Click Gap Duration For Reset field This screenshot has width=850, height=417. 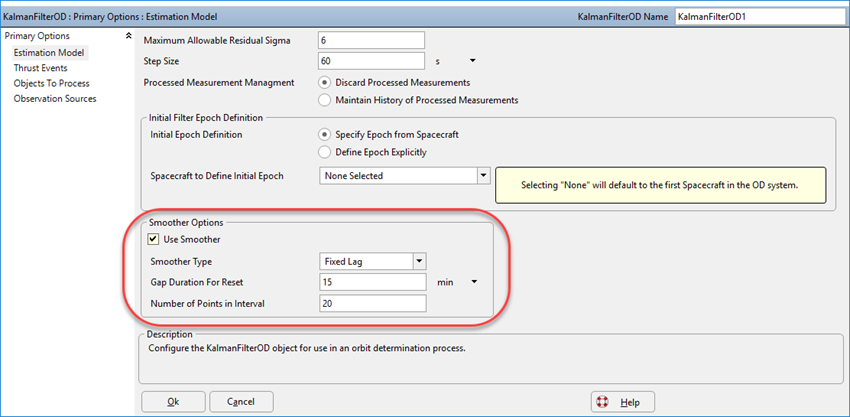[x=372, y=282]
